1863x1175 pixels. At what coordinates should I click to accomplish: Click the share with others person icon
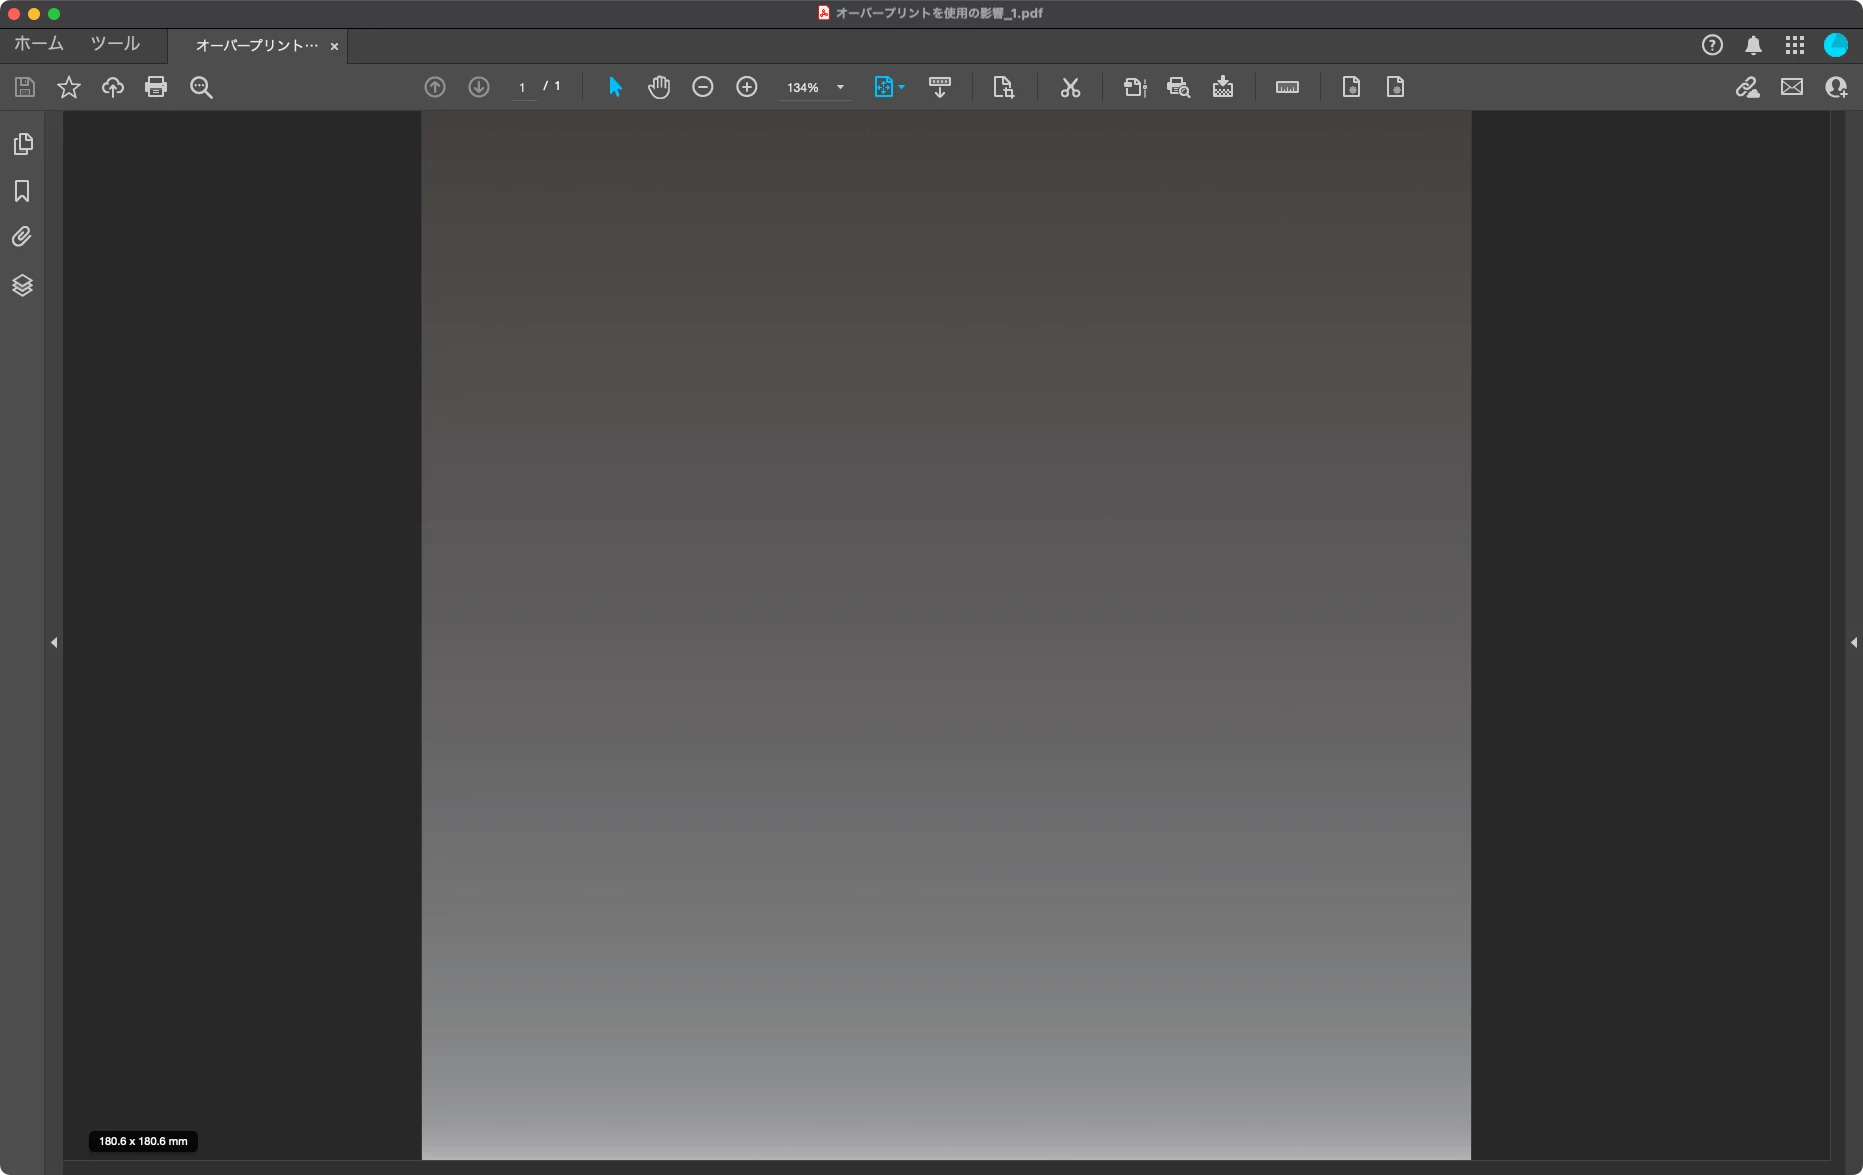tap(1836, 88)
